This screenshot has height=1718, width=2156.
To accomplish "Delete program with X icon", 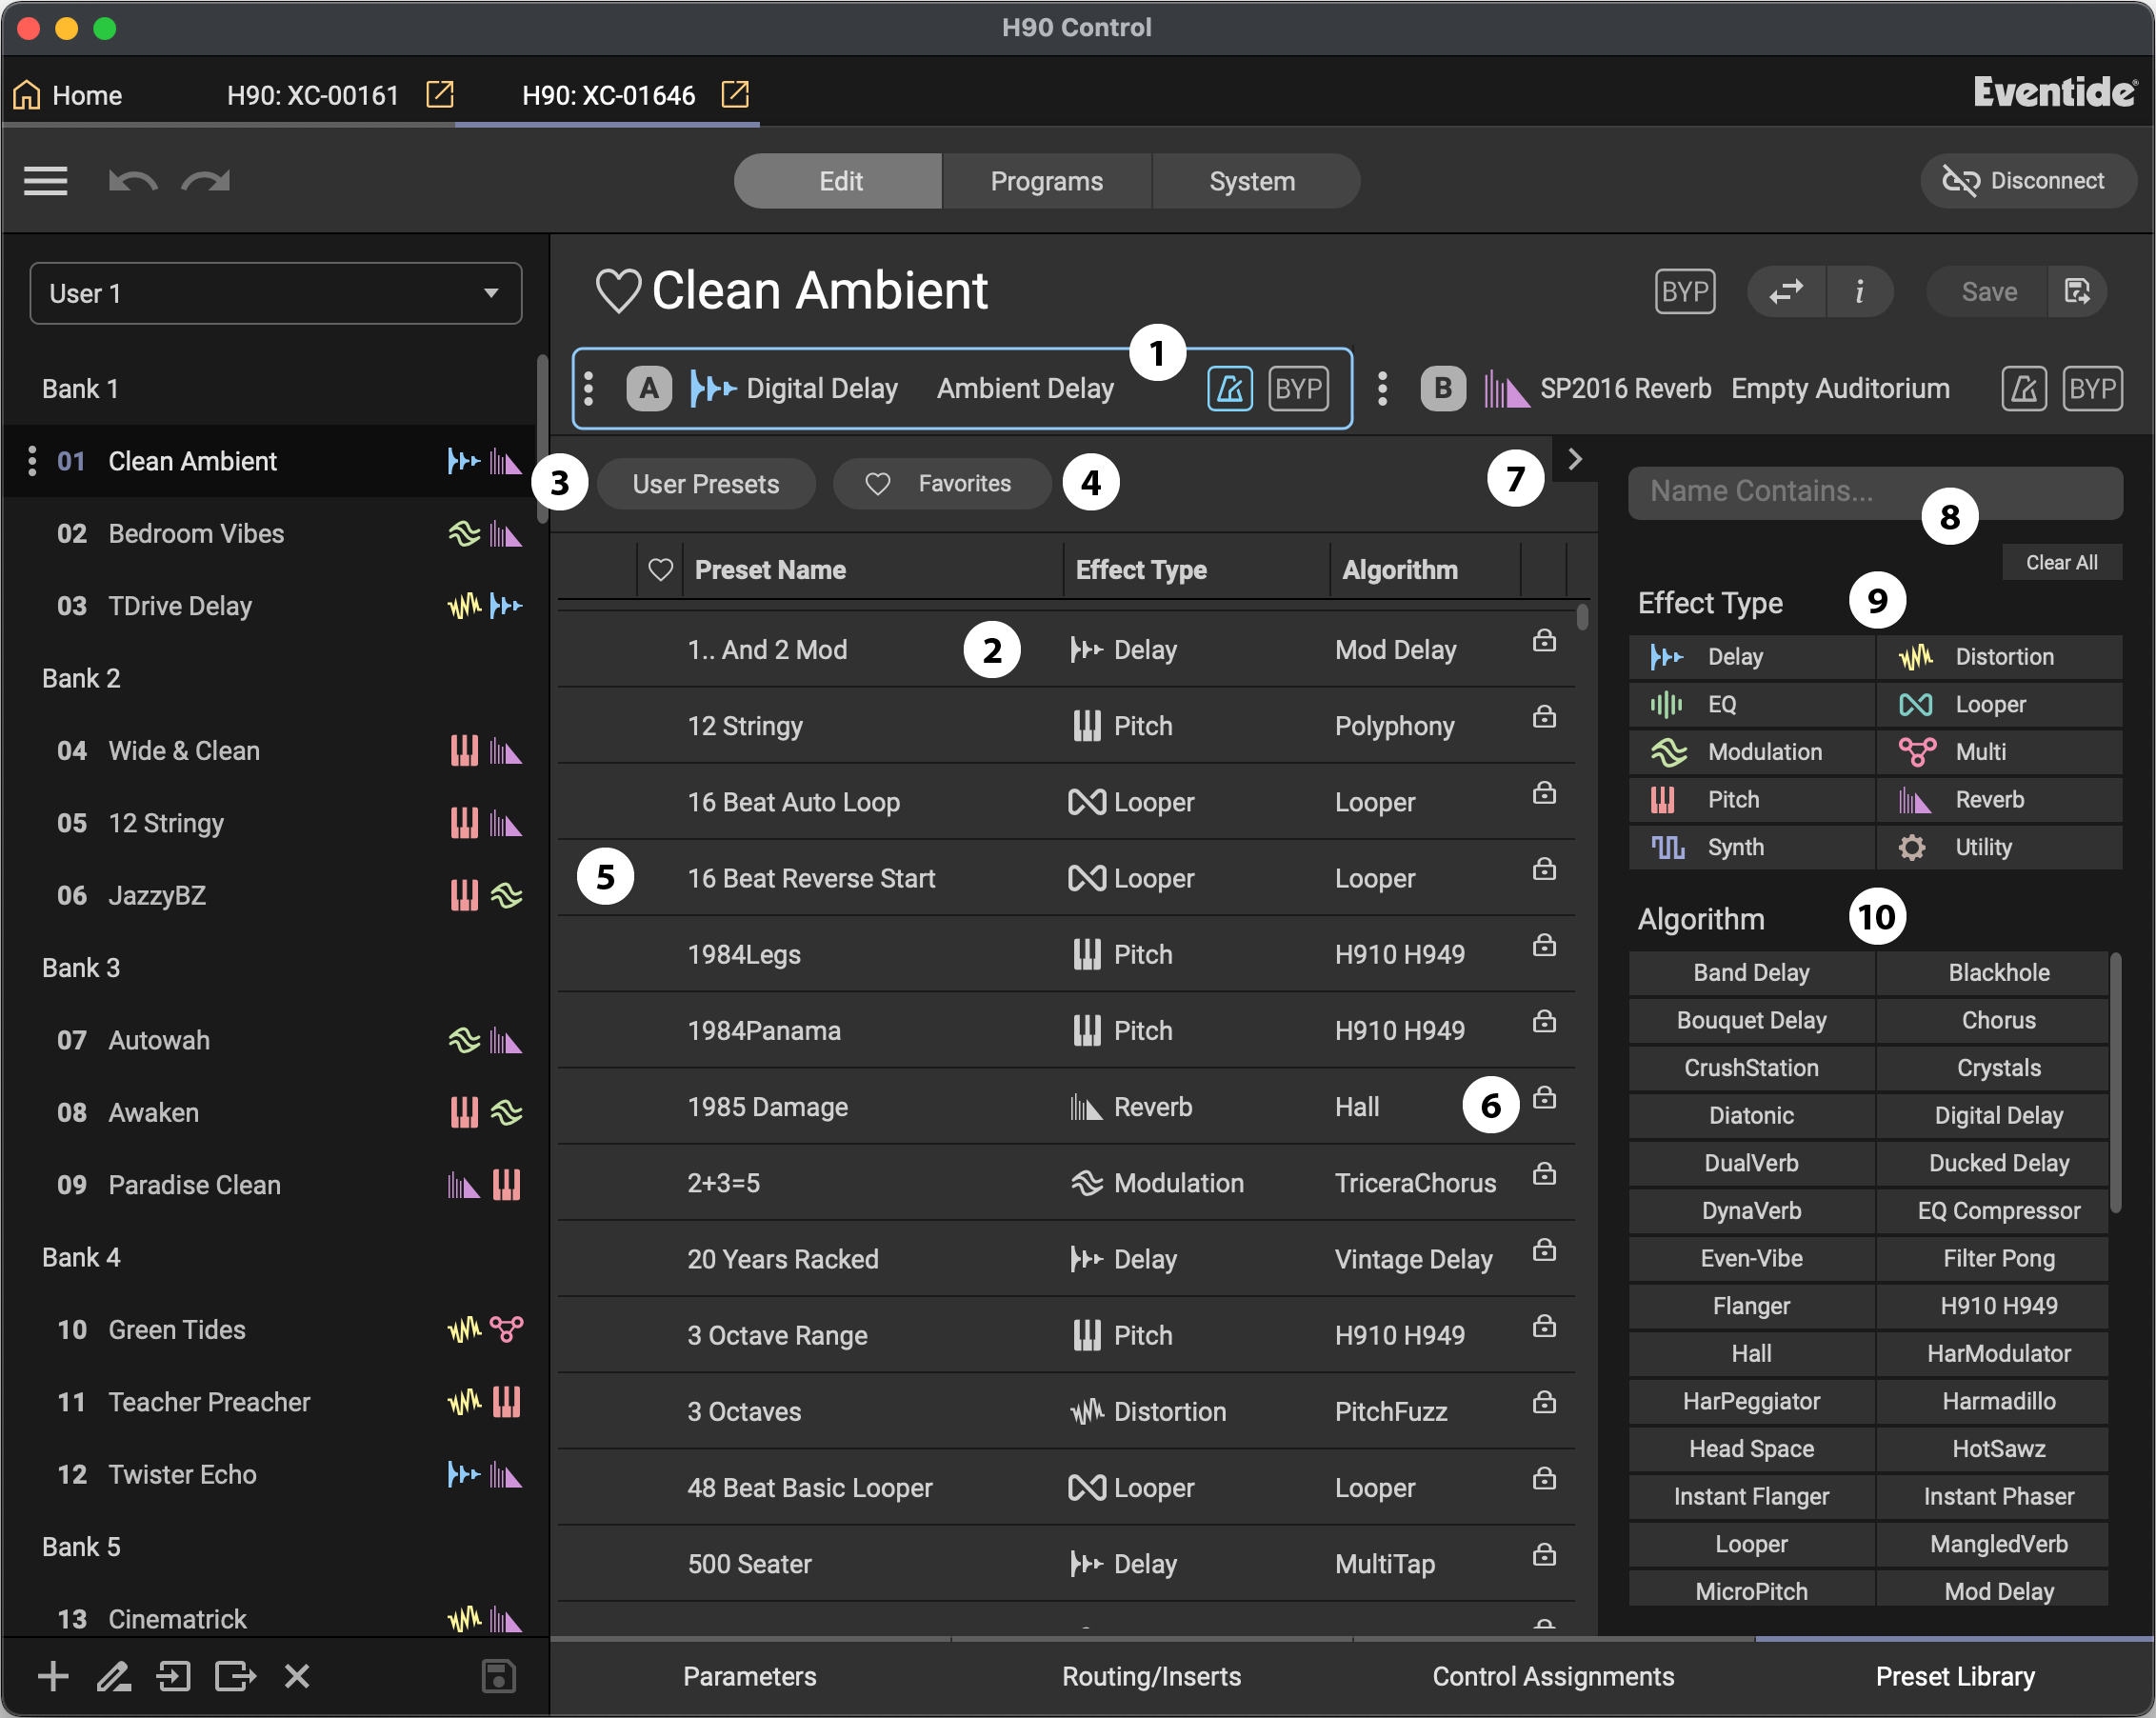I will pos(297,1675).
